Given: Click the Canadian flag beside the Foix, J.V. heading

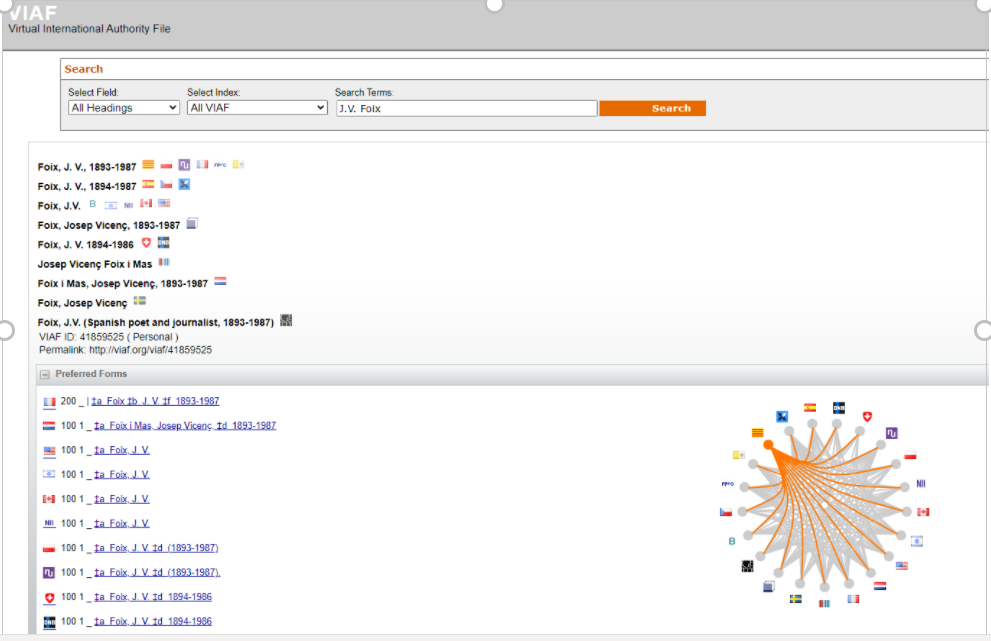Looking at the screenshot, I should [x=146, y=204].
